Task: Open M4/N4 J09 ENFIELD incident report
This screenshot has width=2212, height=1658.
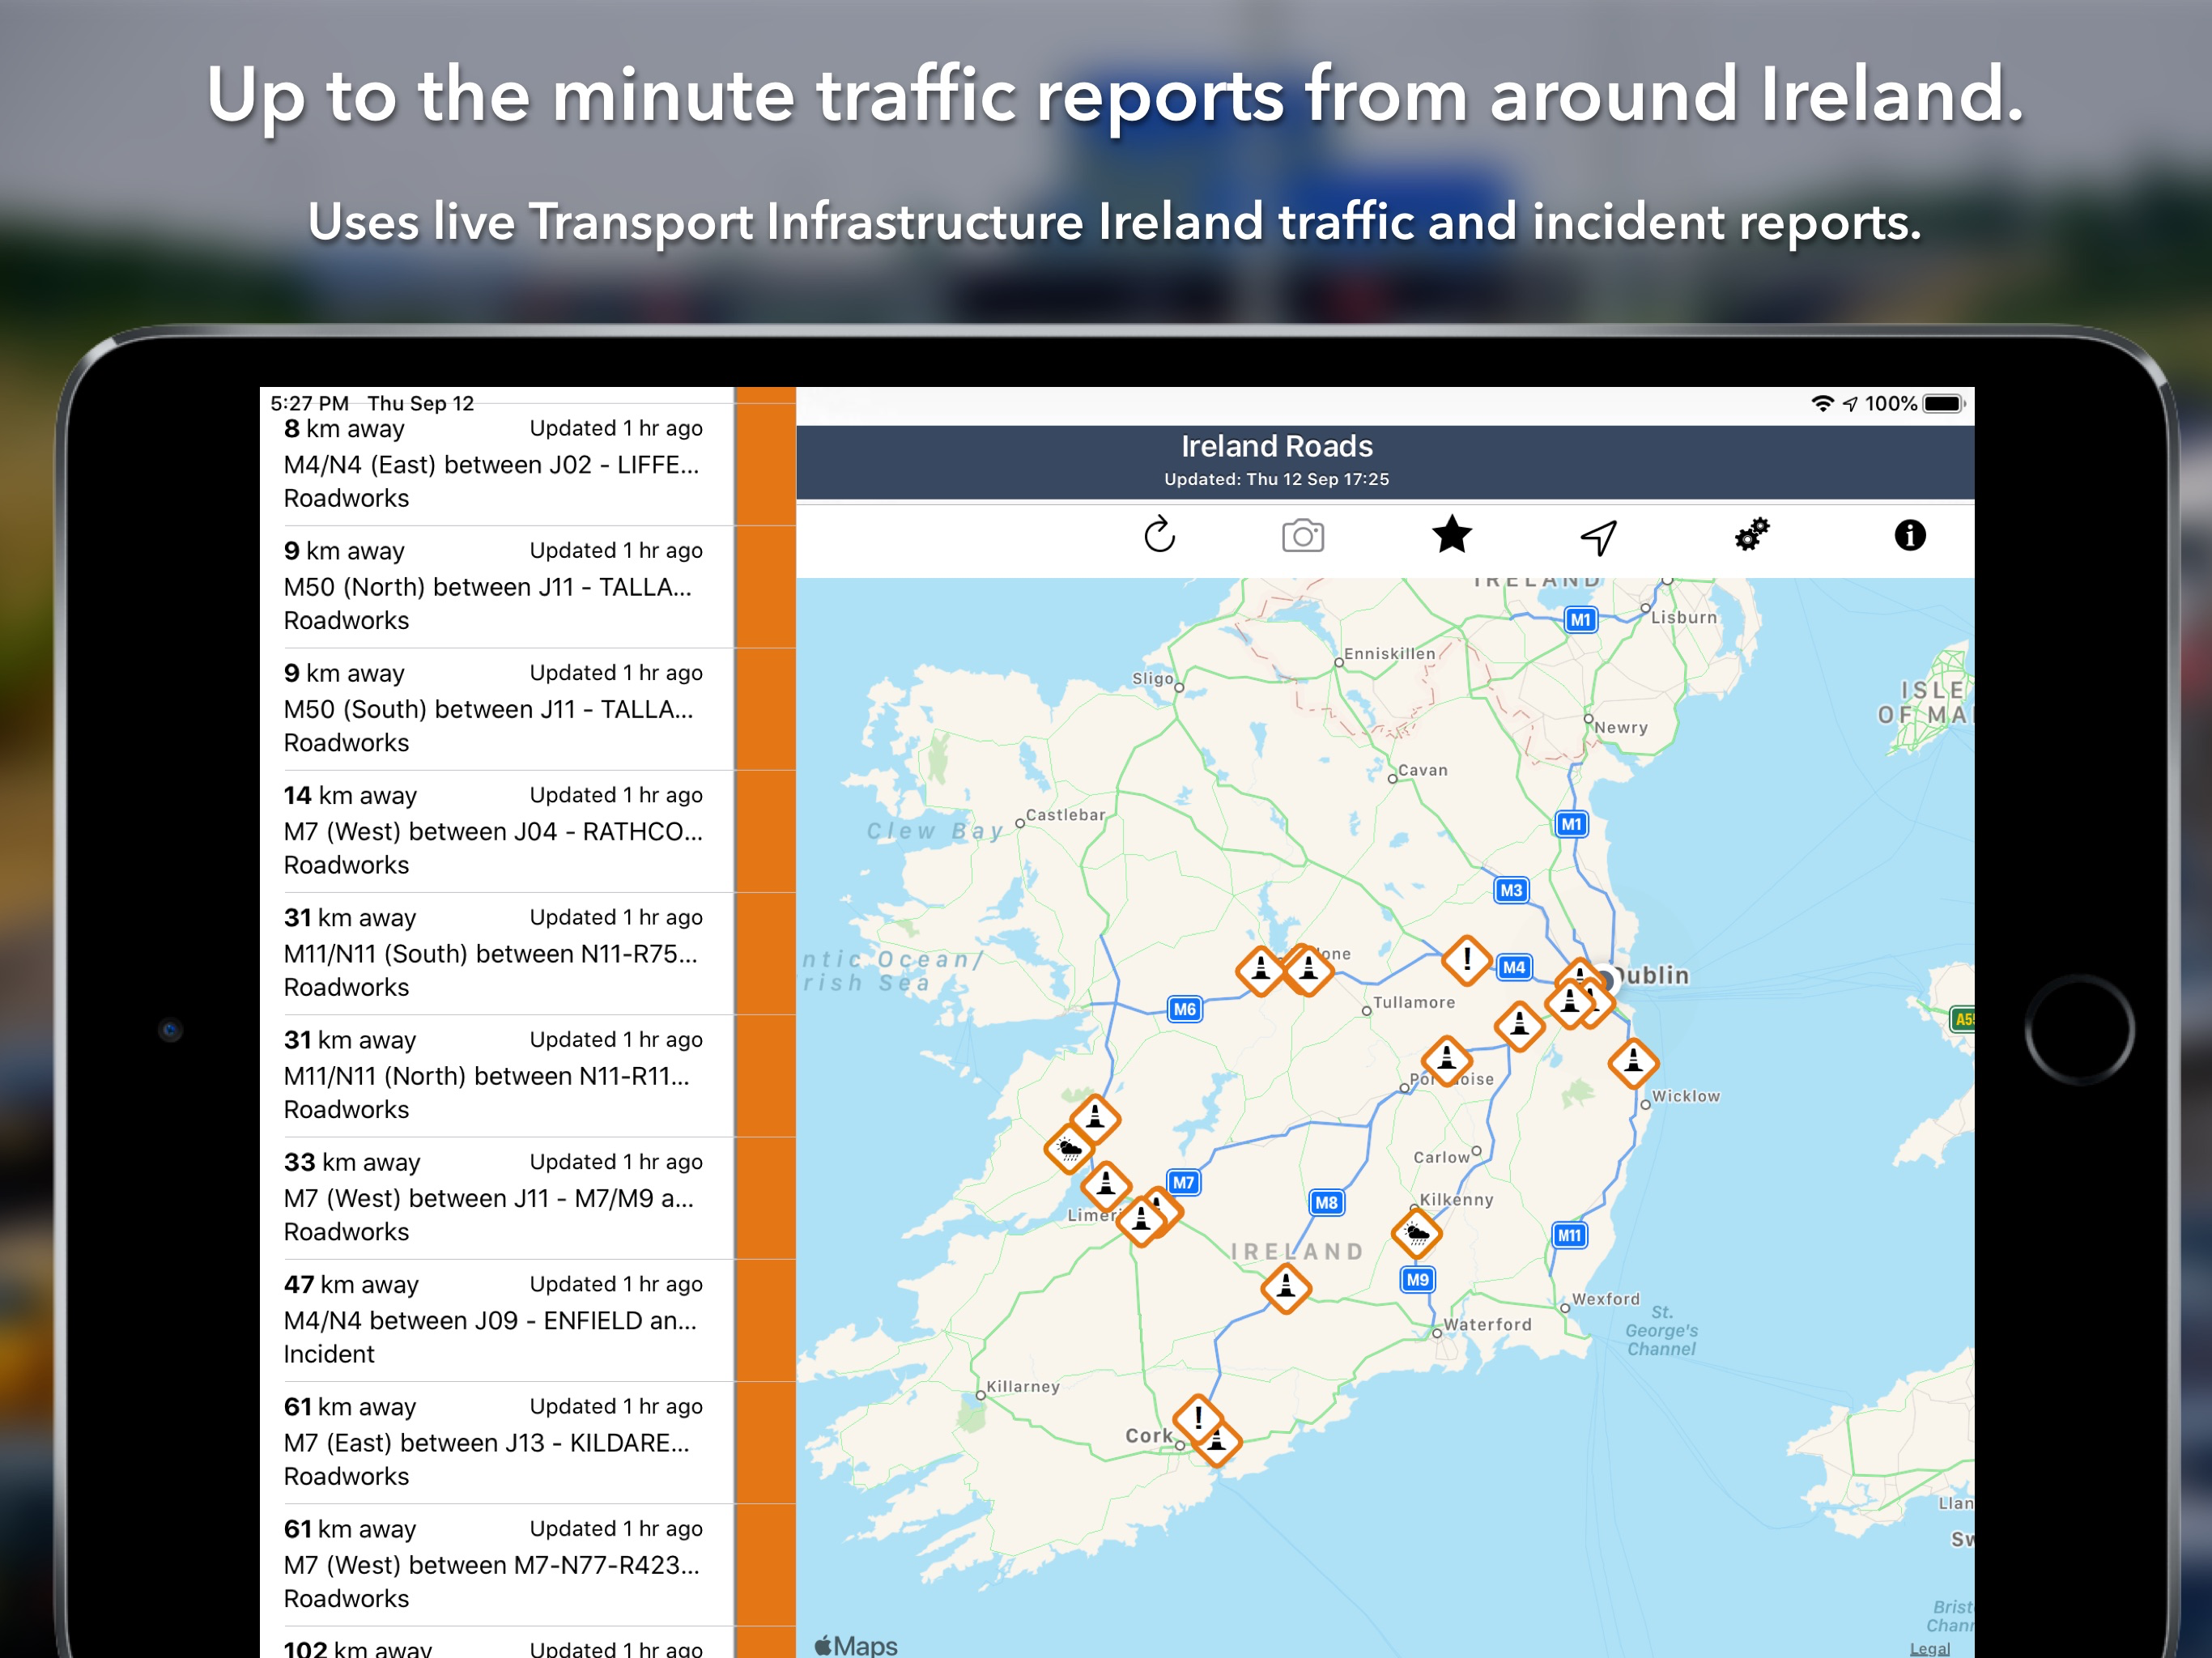Action: (497, 1321)
